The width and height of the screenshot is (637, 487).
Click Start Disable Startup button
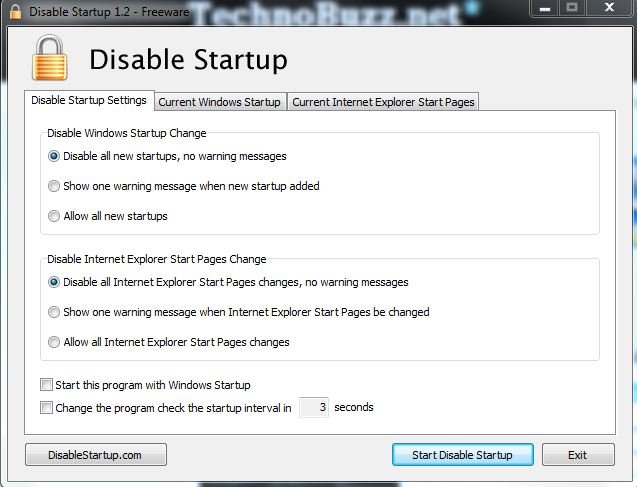pos(463,455)
